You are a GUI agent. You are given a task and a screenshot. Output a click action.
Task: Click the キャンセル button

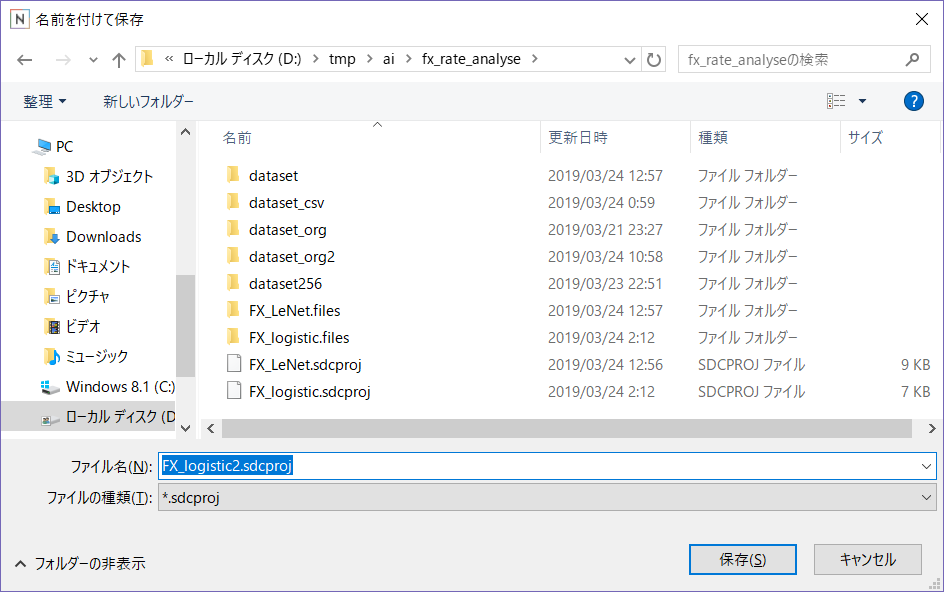[866, 559]
